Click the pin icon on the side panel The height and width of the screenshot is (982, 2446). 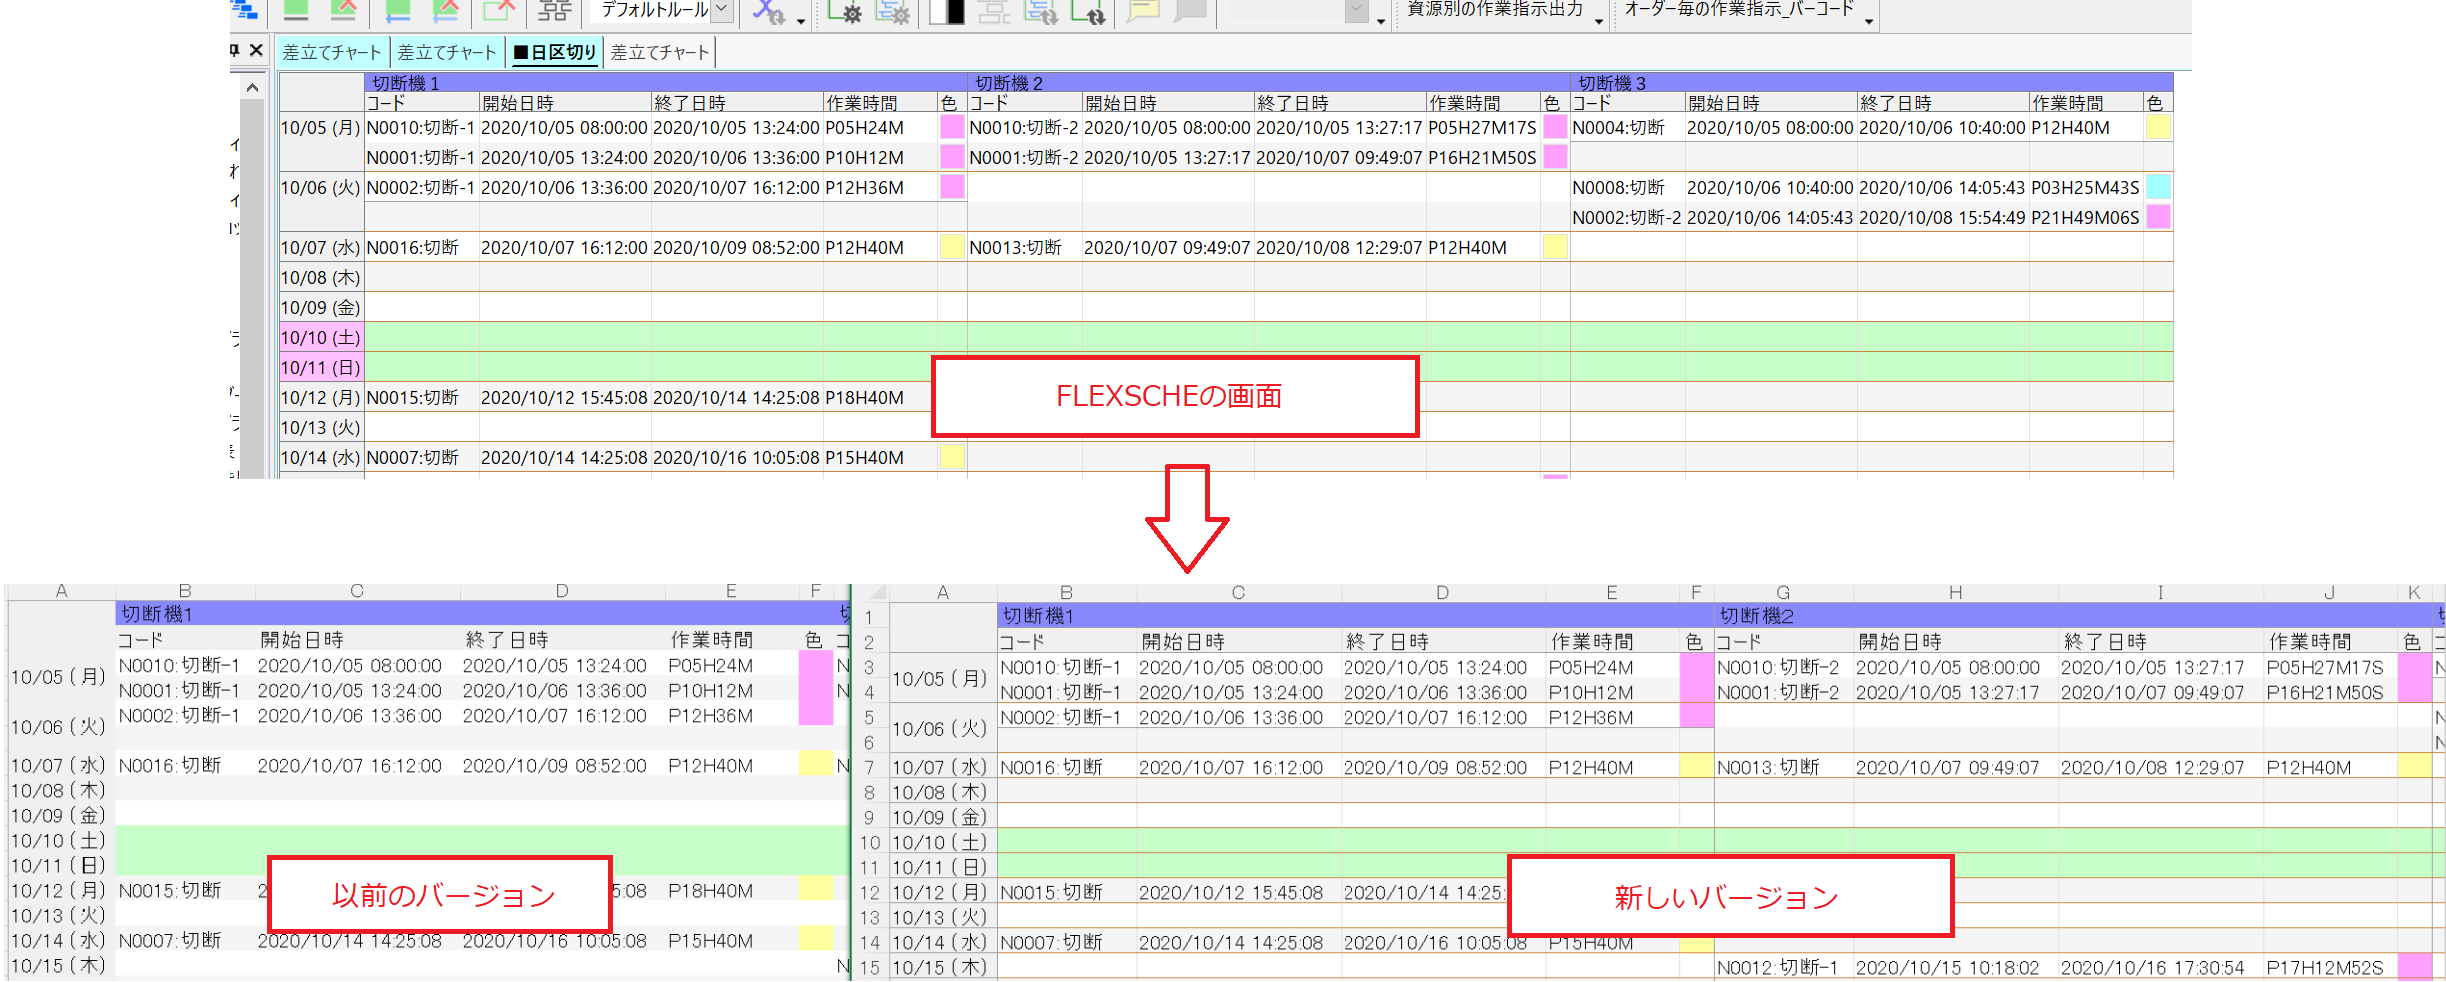(x=235, y=50)
